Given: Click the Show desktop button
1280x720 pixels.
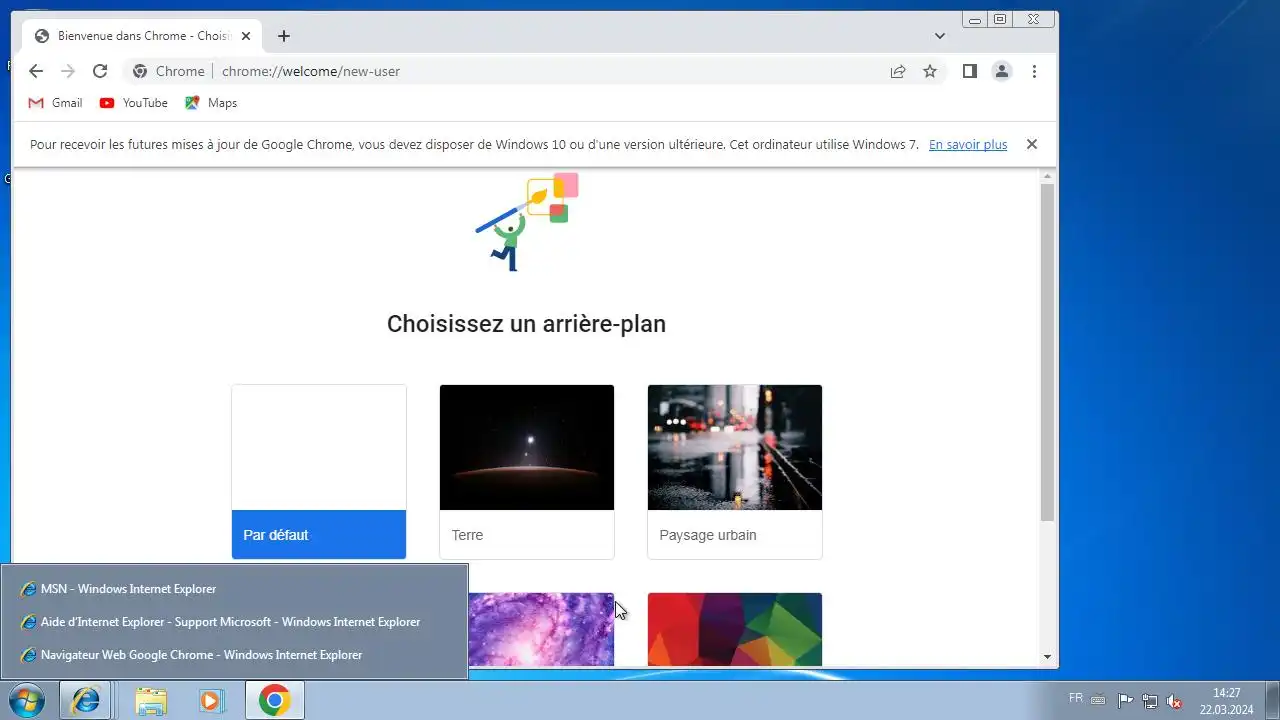Looking at the screenshot, I should click(1272, 700).
